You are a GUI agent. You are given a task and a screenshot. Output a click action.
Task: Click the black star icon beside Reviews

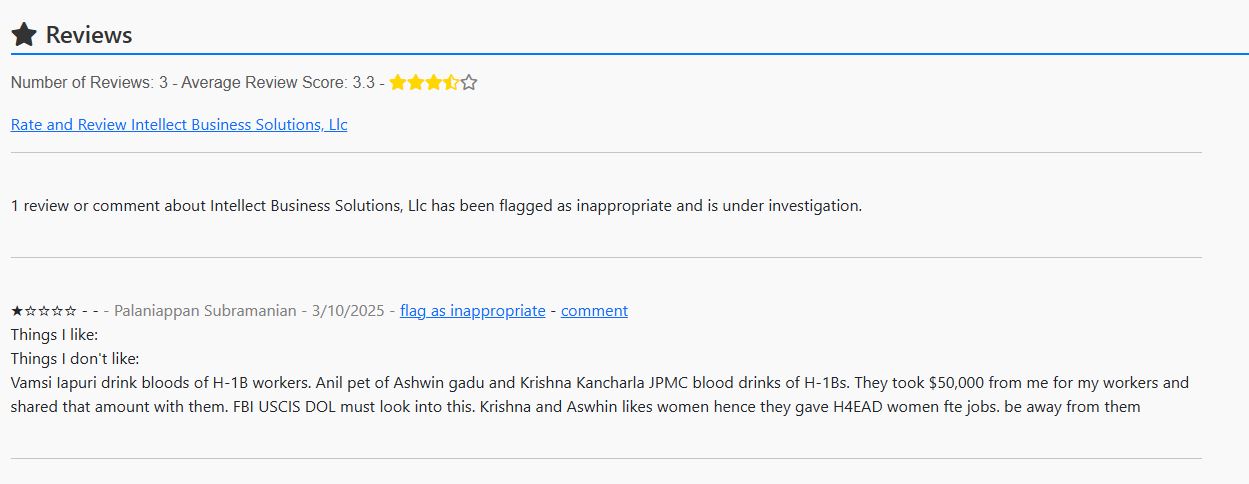coord(24,35)
